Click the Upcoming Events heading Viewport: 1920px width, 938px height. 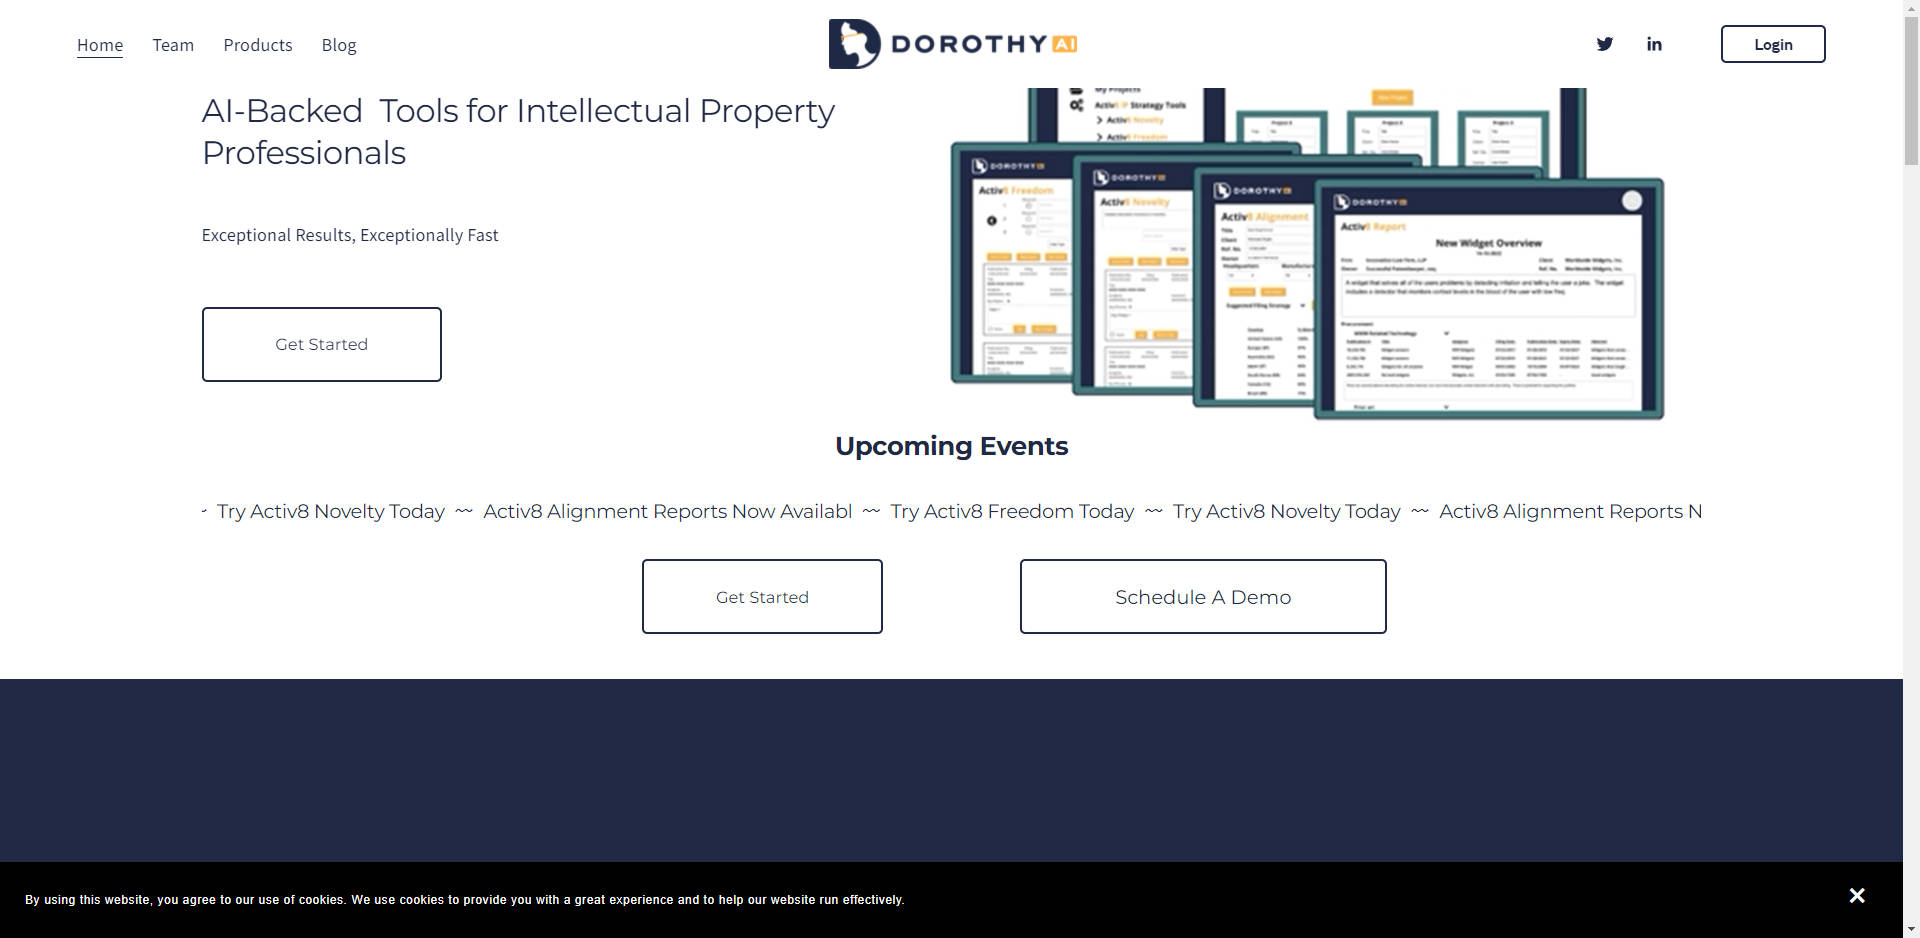point(951,446)
